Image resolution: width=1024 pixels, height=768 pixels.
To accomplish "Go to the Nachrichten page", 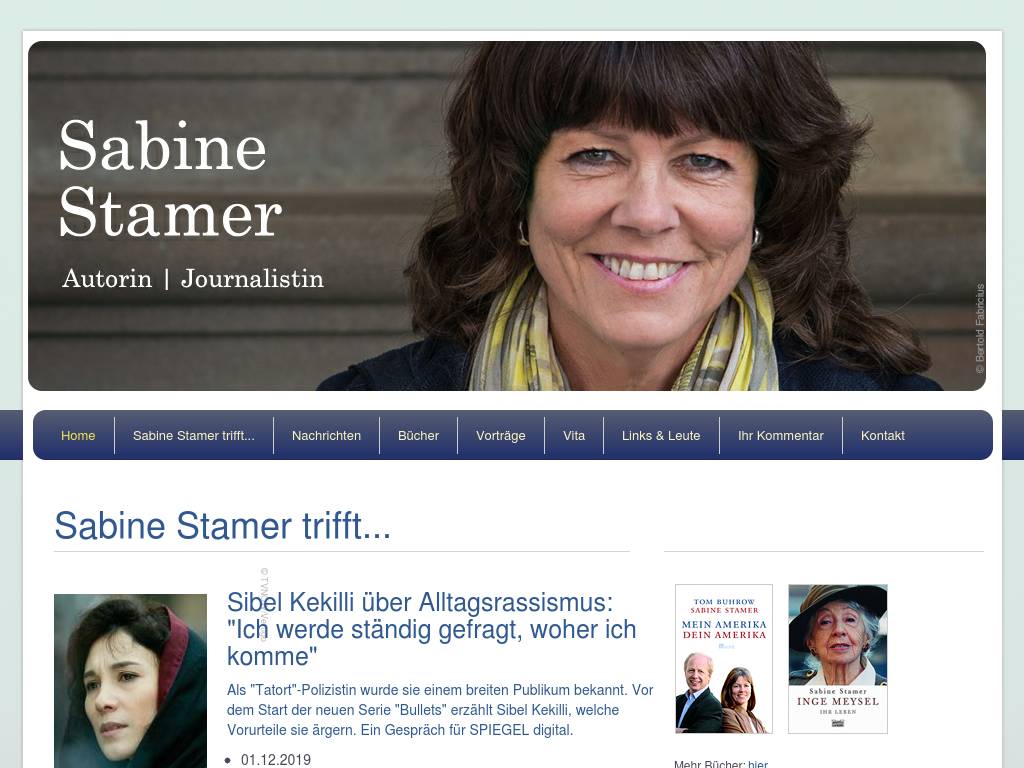I will click(x=327, y=436).
